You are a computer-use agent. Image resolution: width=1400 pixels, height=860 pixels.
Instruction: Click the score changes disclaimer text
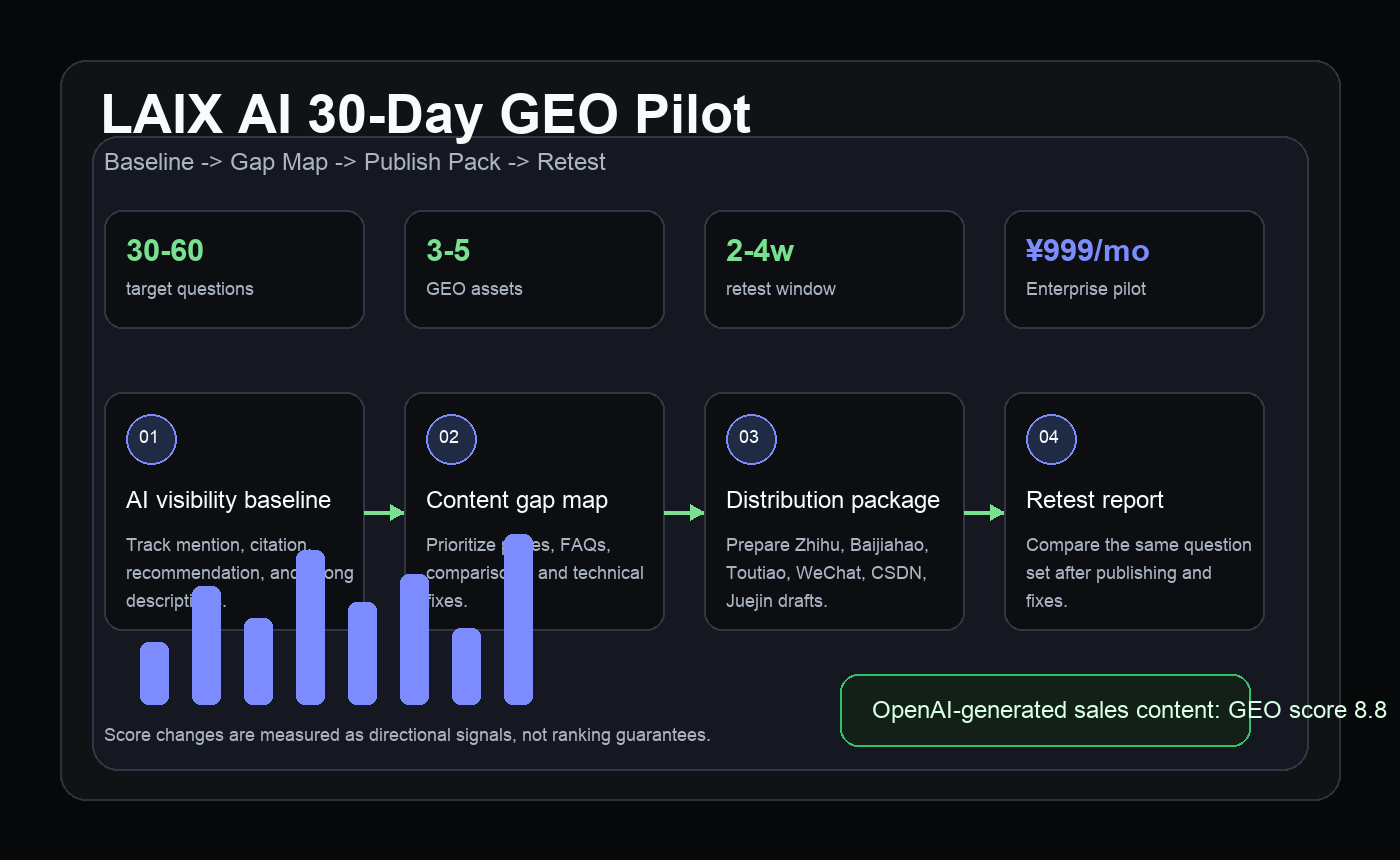pos(407,735)
